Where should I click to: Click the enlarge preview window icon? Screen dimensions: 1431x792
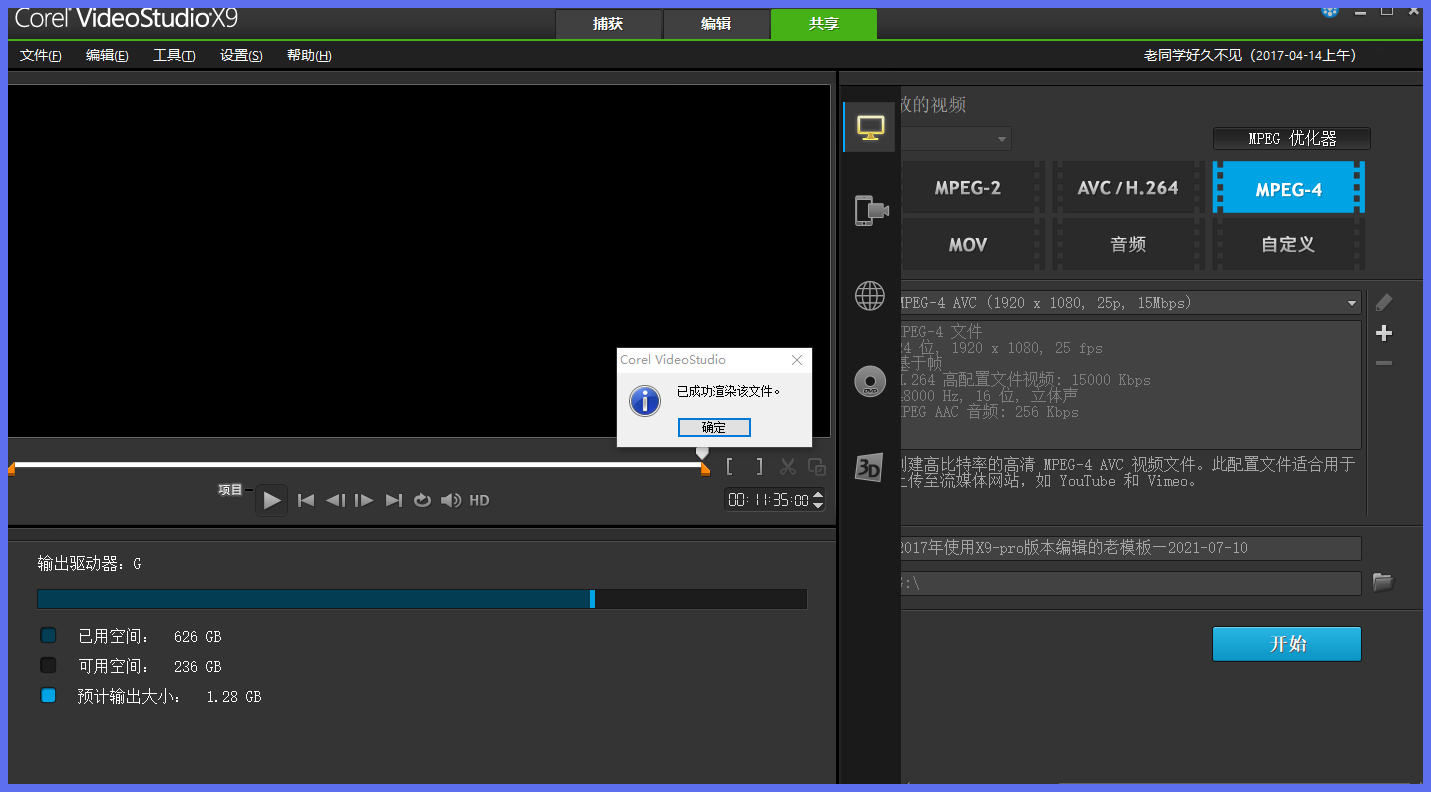click(x=817, y=466)
